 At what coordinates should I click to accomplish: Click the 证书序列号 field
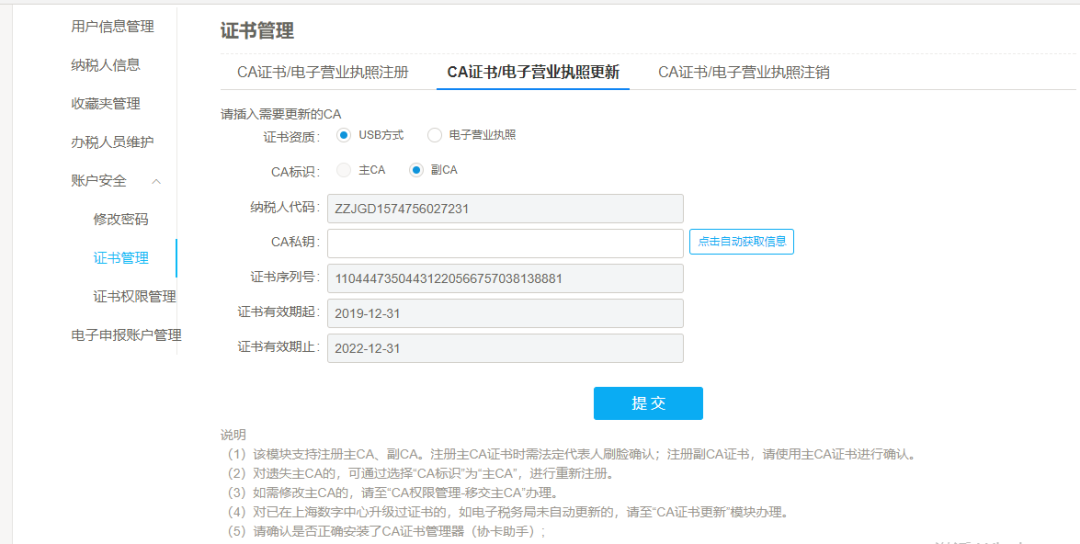click(506, 278)
